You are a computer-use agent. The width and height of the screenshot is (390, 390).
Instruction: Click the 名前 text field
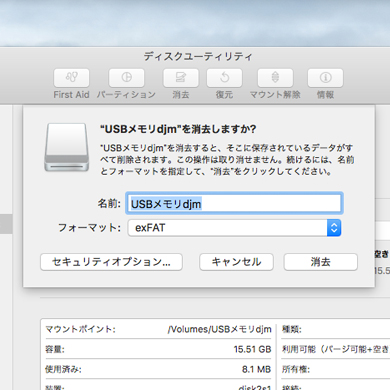click(234, 203)
